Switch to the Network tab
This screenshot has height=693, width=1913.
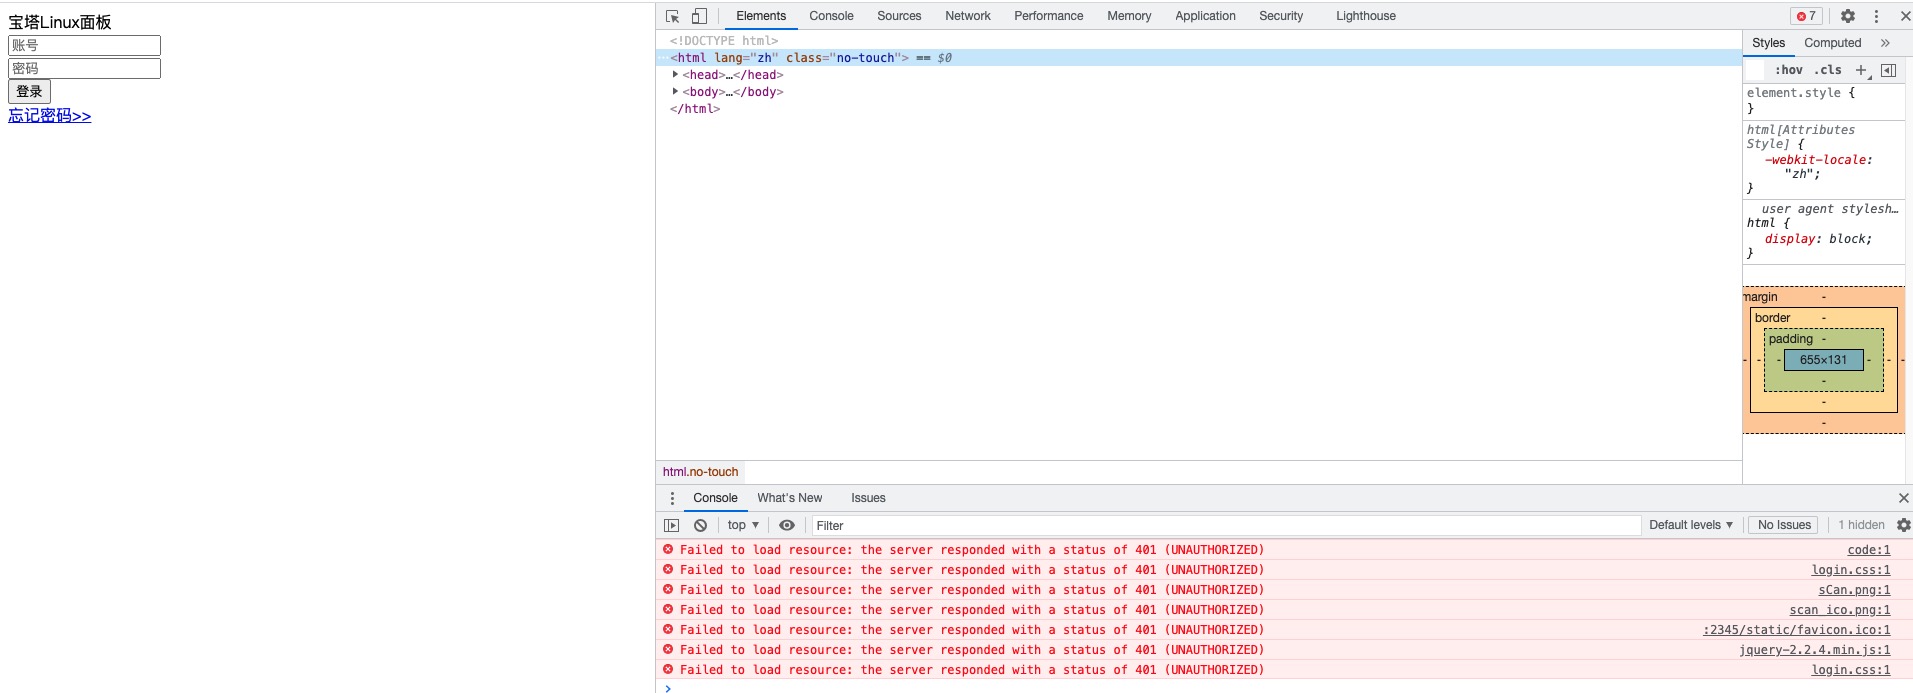click(967, 16)
